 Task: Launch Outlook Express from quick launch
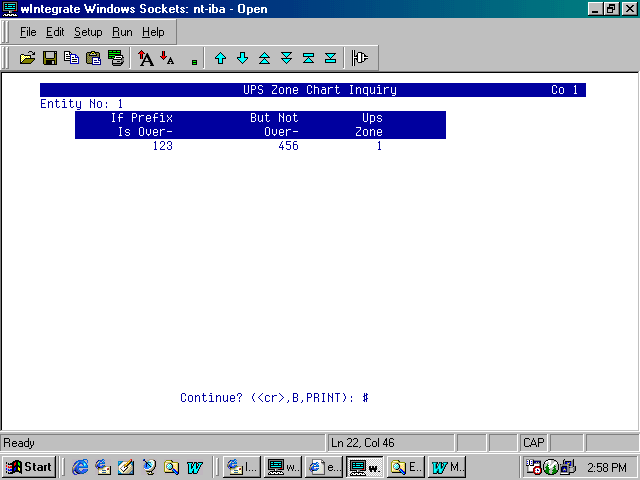(x=103, y=467)
